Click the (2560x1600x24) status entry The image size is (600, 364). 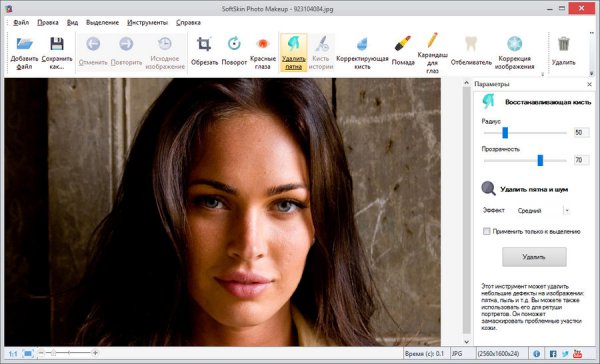[x=499, y=354]
